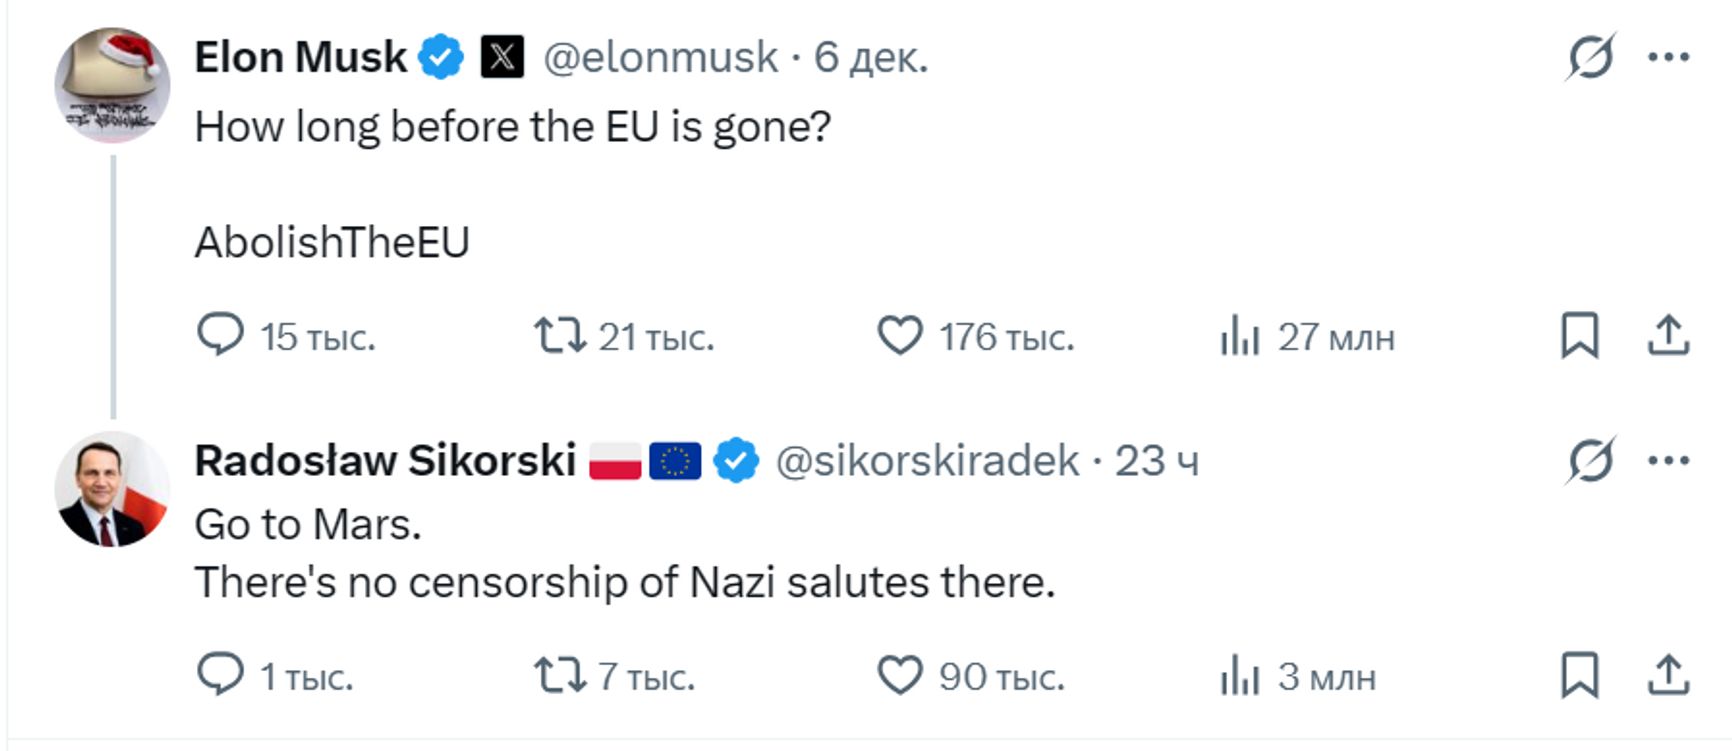
Task: Bookmark the "Go to Mars" reply
Action: [x=1579, y=675]
